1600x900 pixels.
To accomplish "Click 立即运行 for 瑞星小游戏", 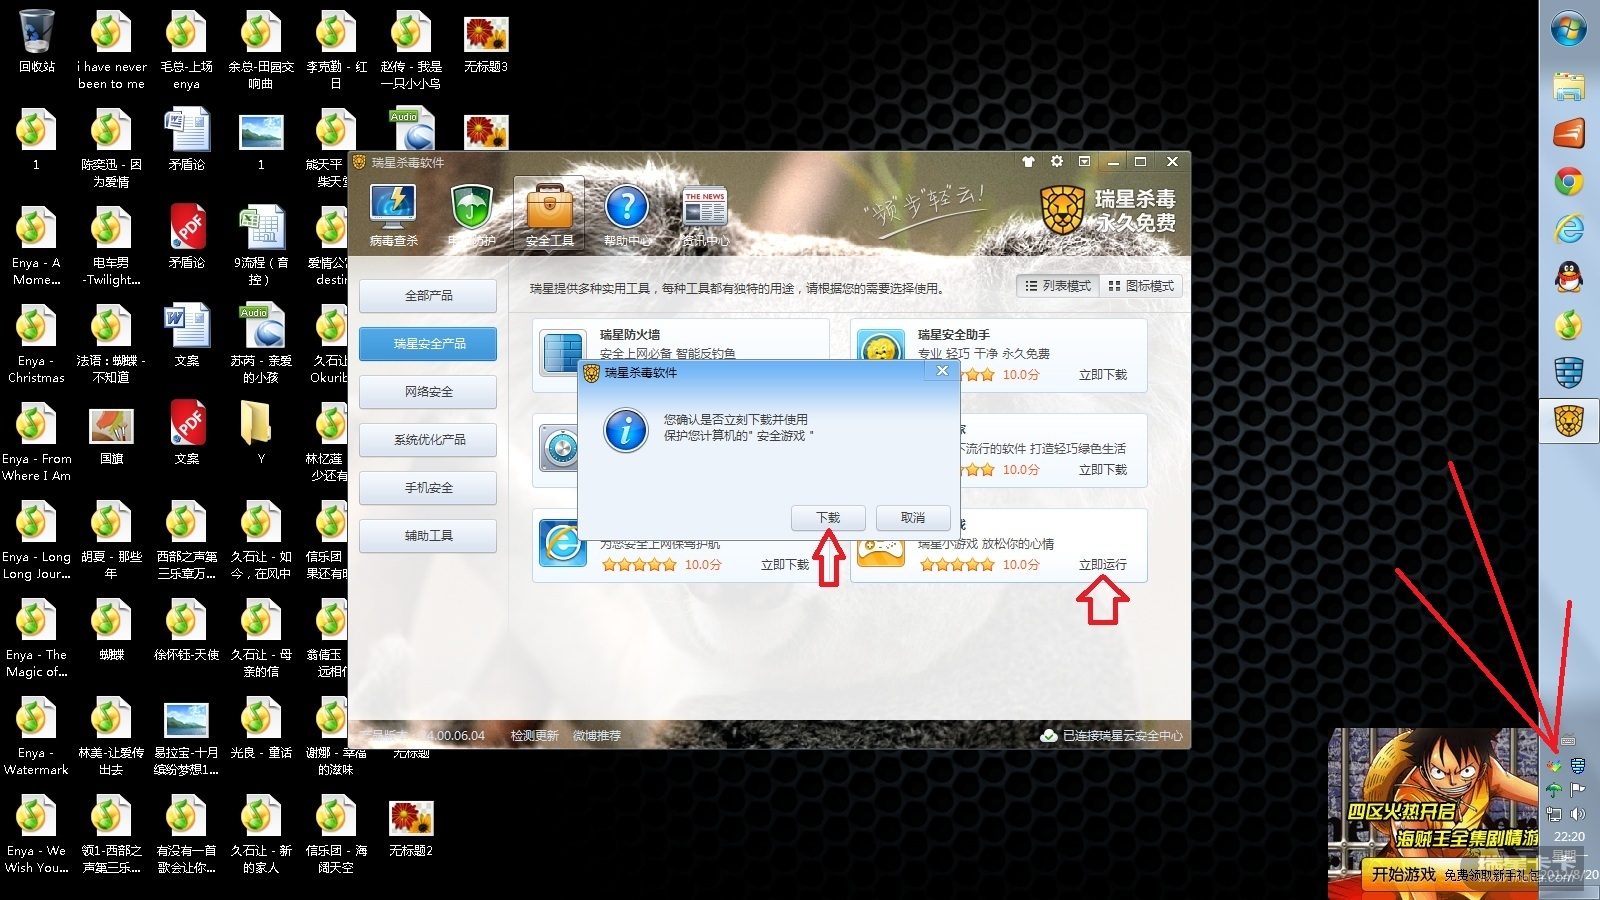I will click(x=1103, y=565).
